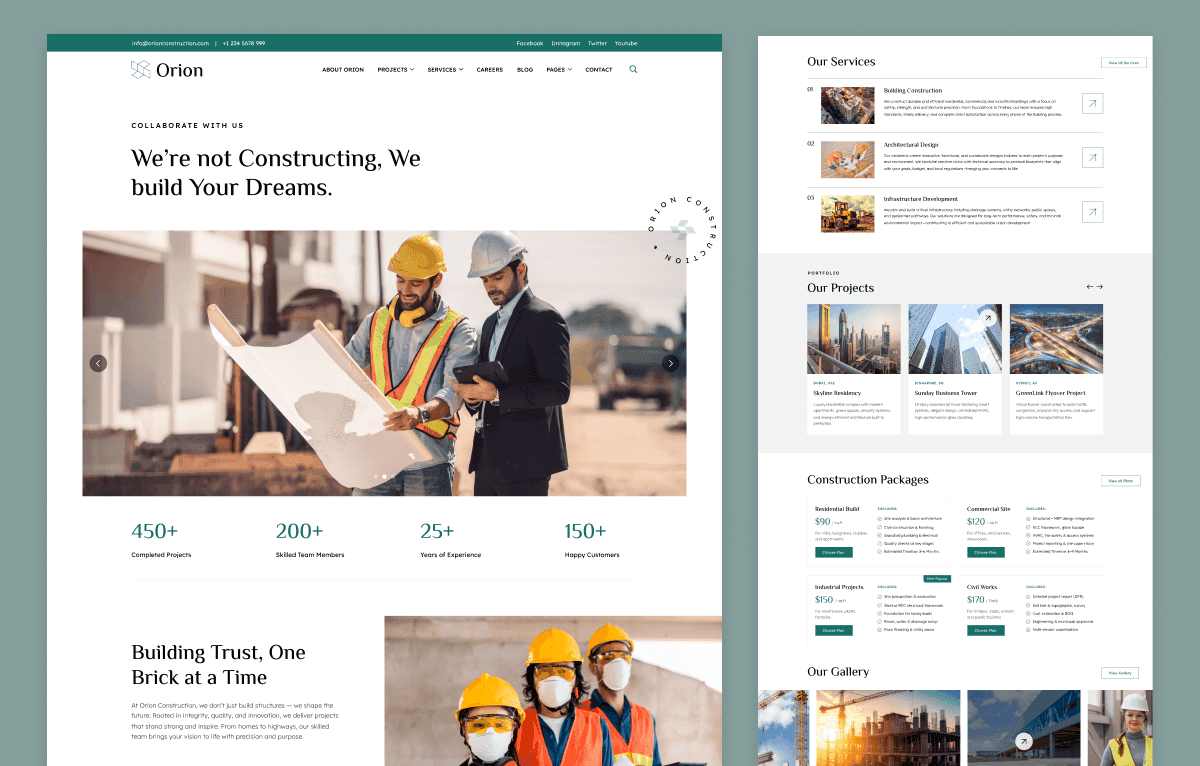The width and height of the screenshot is (1200, 766).
Task: Click the Orion logo in the header
Action: point(167,70)
